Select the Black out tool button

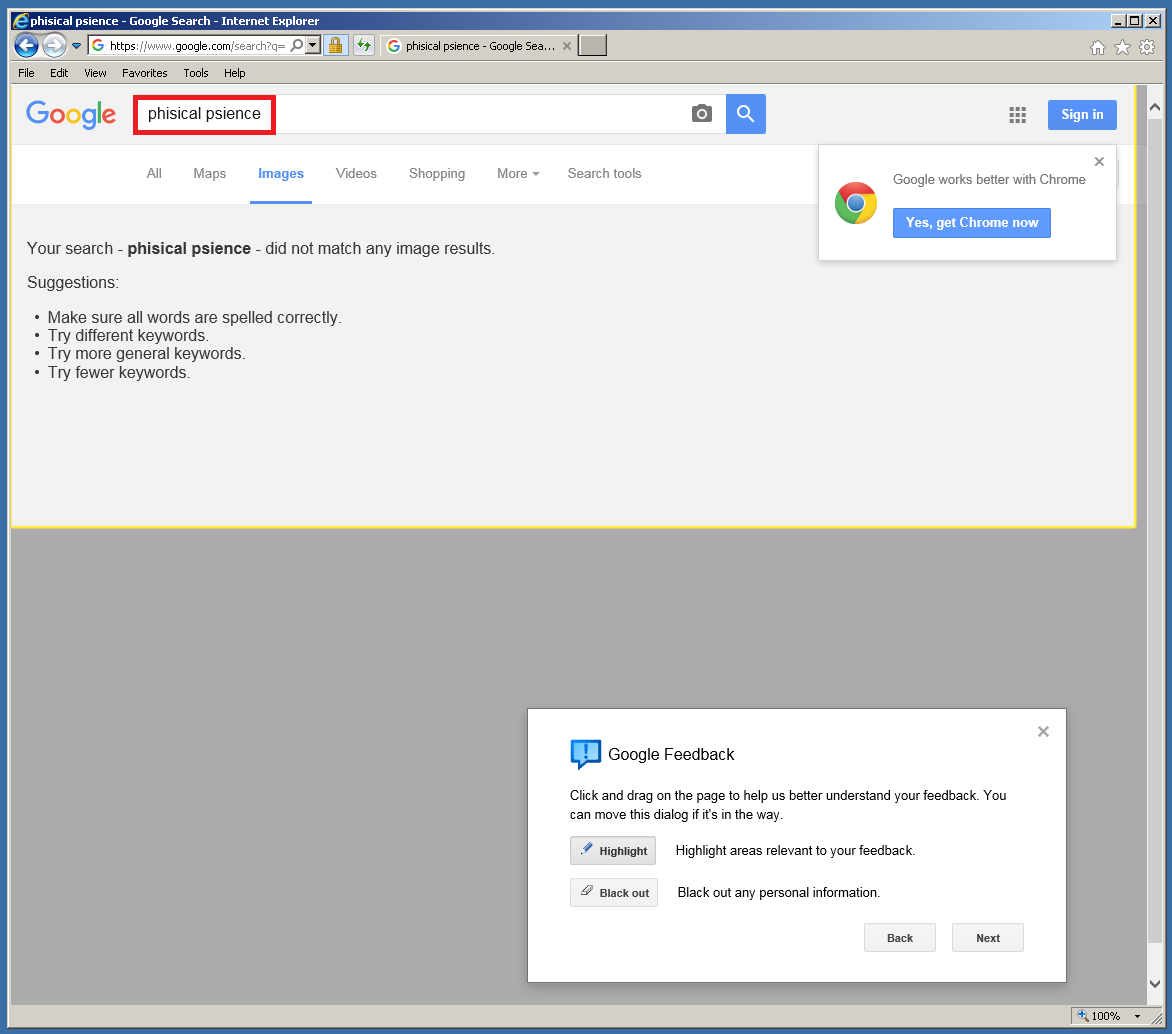614,893
